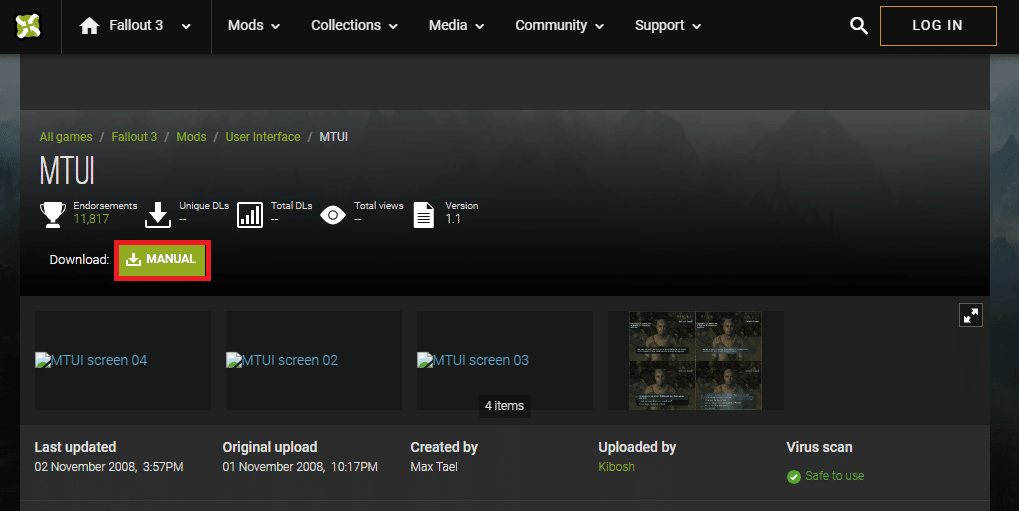This screenshot has width=1019, height=511.
Task: Open the Support dropdown menu
Action: coord(668,25)
